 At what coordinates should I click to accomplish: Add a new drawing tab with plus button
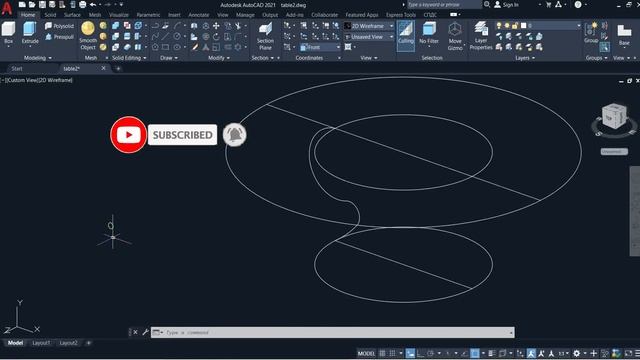click(118, 69)
